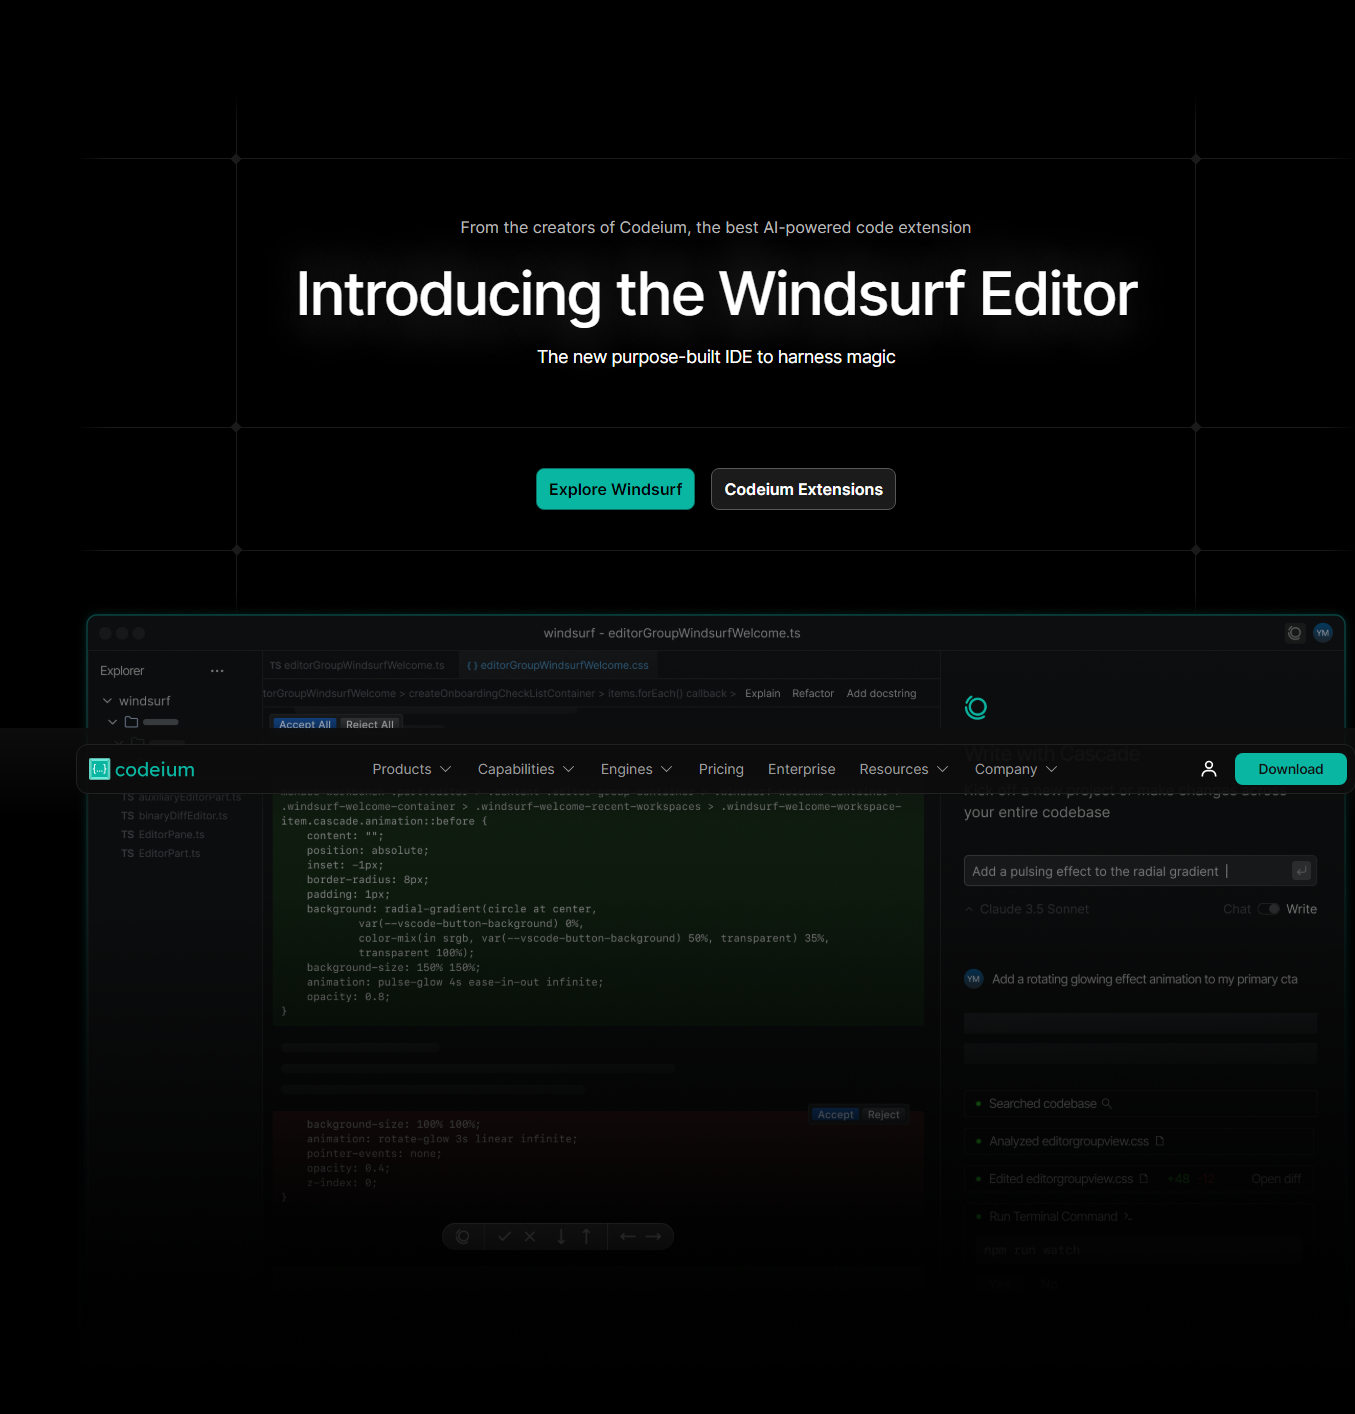Viewport: 1355px width, 1414px height.
Task: Open EditorPart.ts in the Explorer
Action: tap(161, 854)
